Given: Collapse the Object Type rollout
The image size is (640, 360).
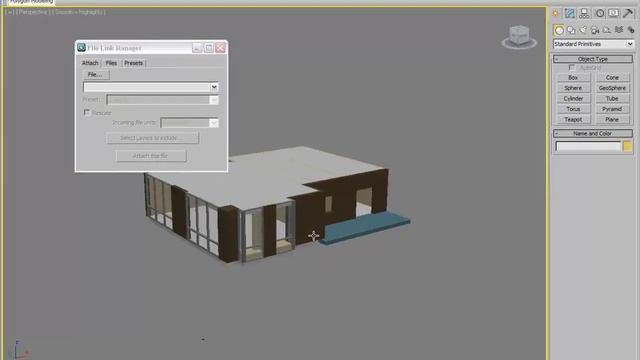Looking at the screenshot, I should coord(593,59).
